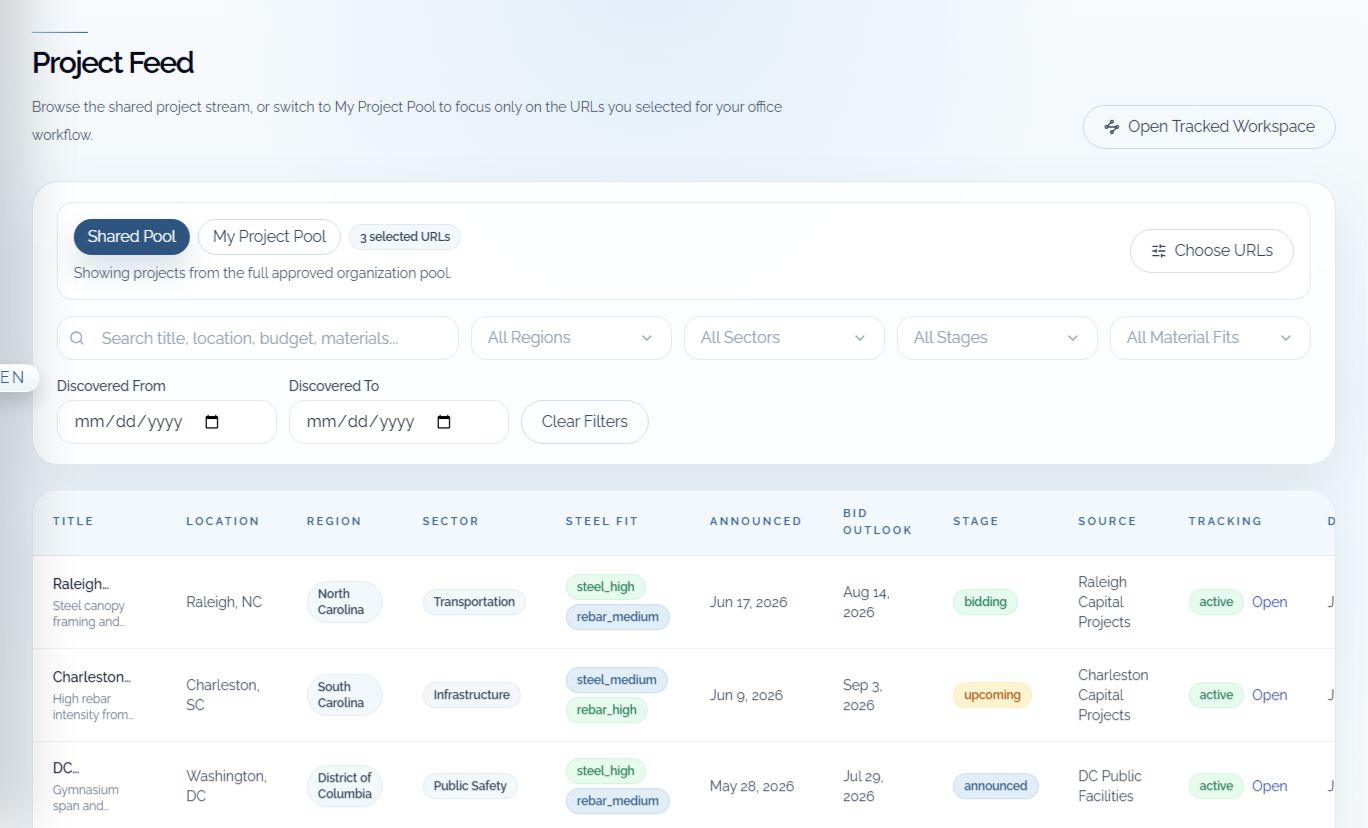Open Discovered To calendar picker icon
1368x828 pixels.
[x=444, y=422]
